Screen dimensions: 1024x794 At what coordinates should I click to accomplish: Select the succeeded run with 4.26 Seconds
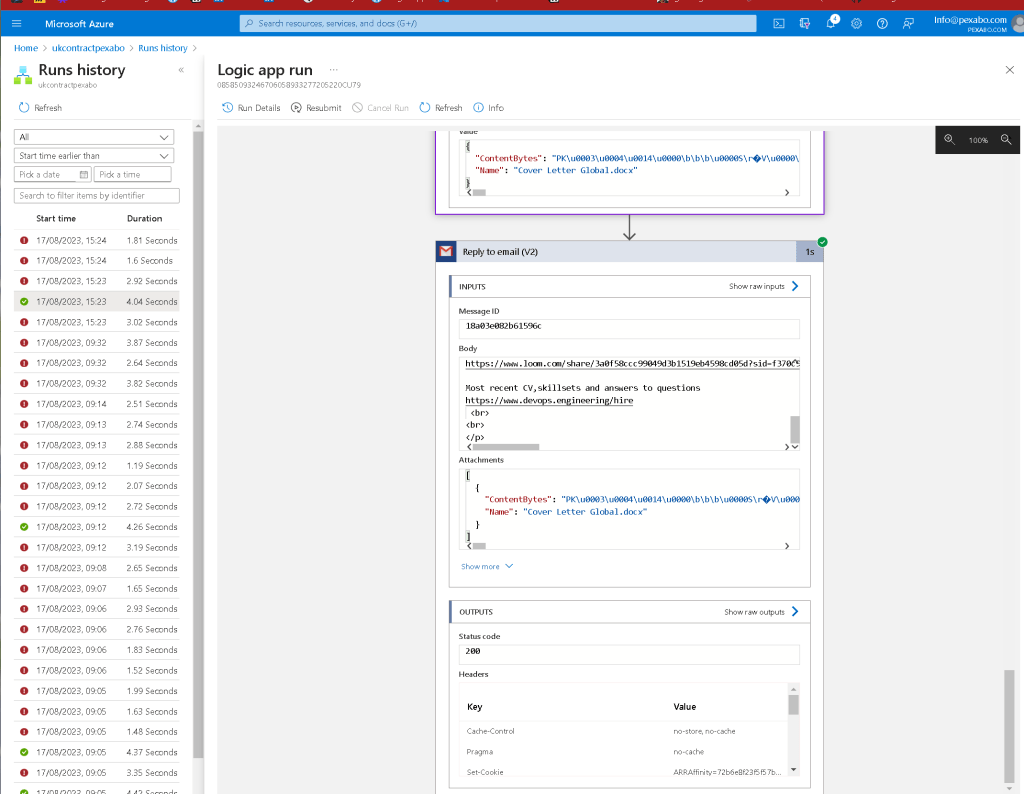pos(97,527)
